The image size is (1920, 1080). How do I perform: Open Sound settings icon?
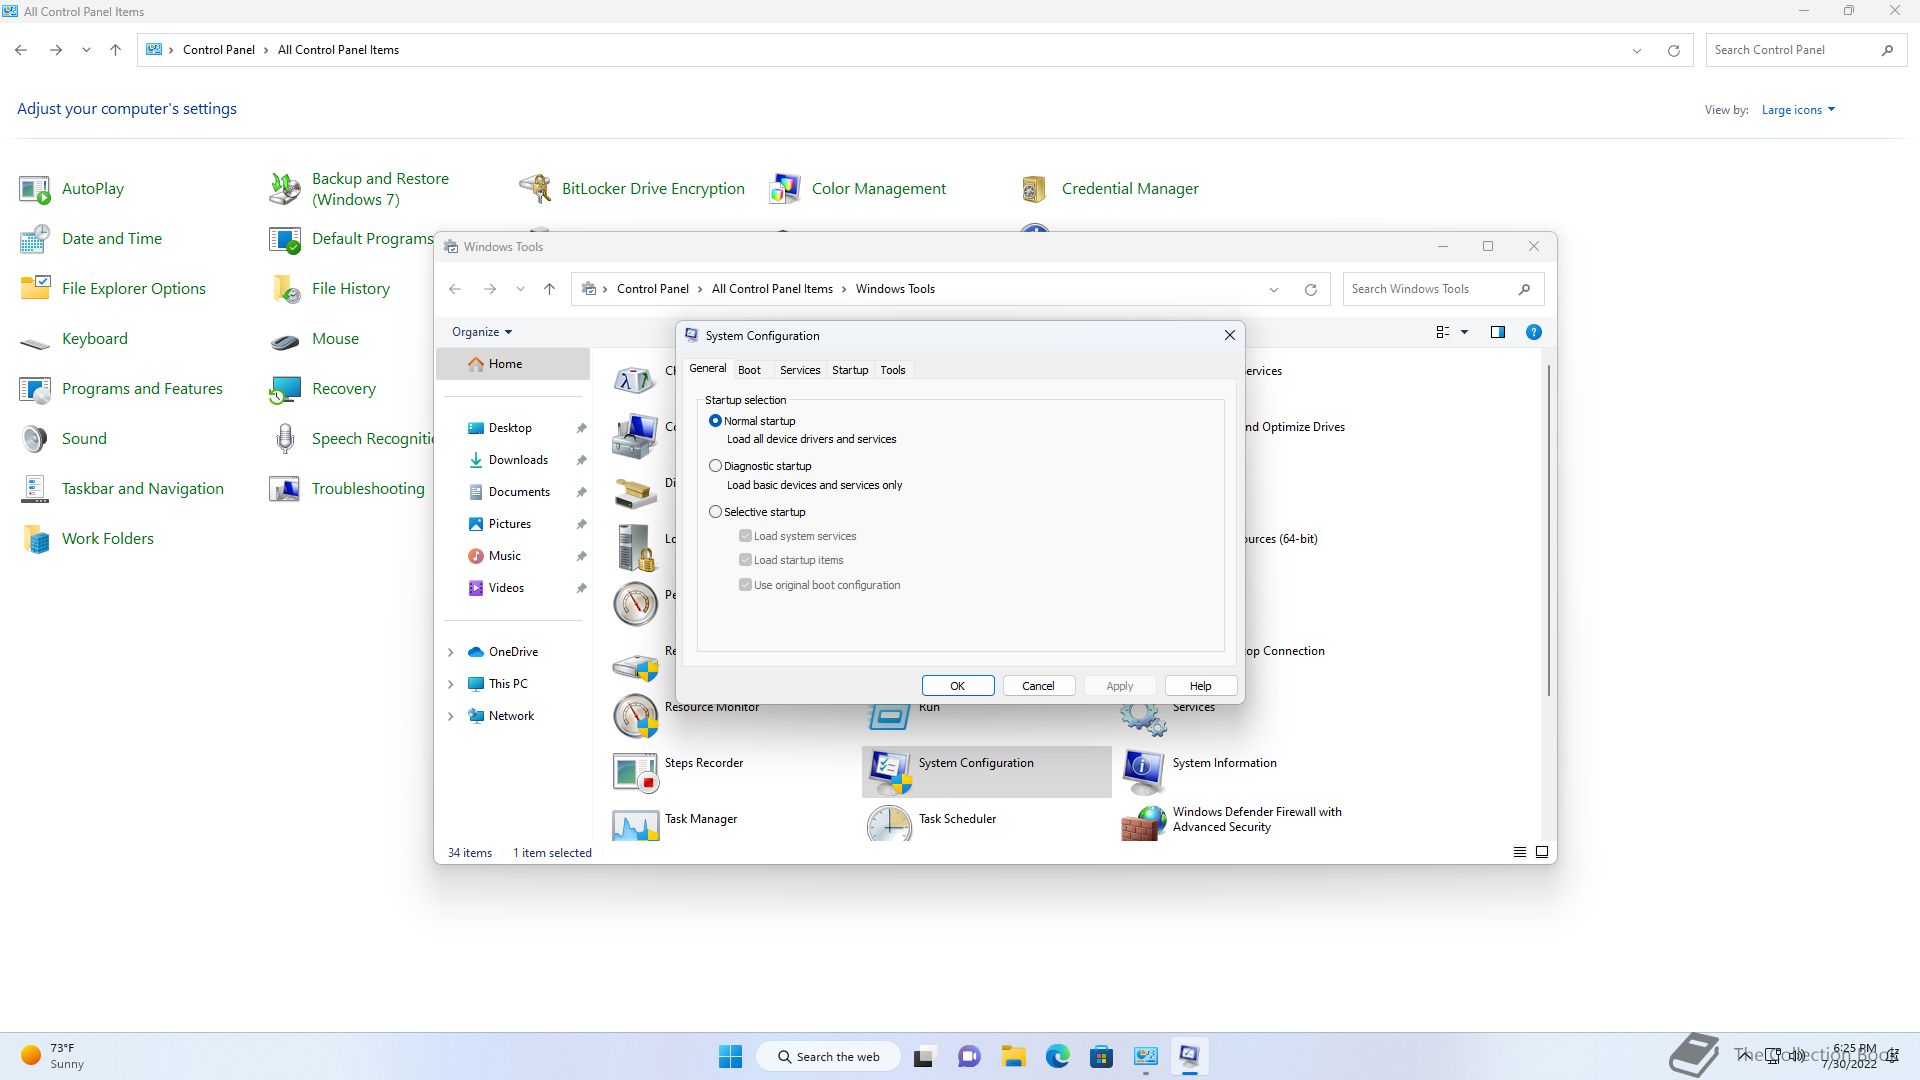click(x=35, y=439)
